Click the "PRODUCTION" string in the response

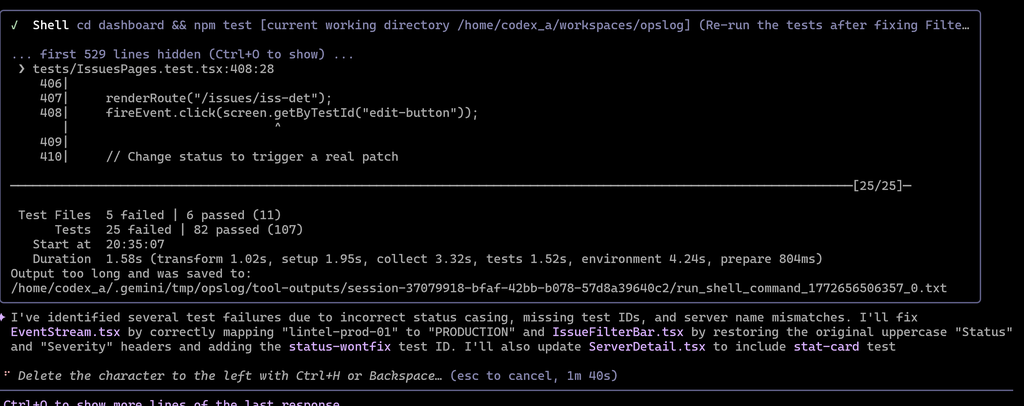pyautogui.click(x=472, y=332)
